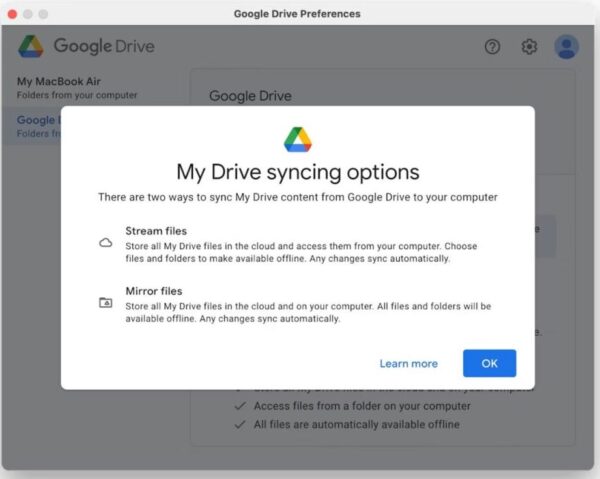Click 'All files are automatically available offline' text
Screen dimensions: 600x479
tap(357, 424)
